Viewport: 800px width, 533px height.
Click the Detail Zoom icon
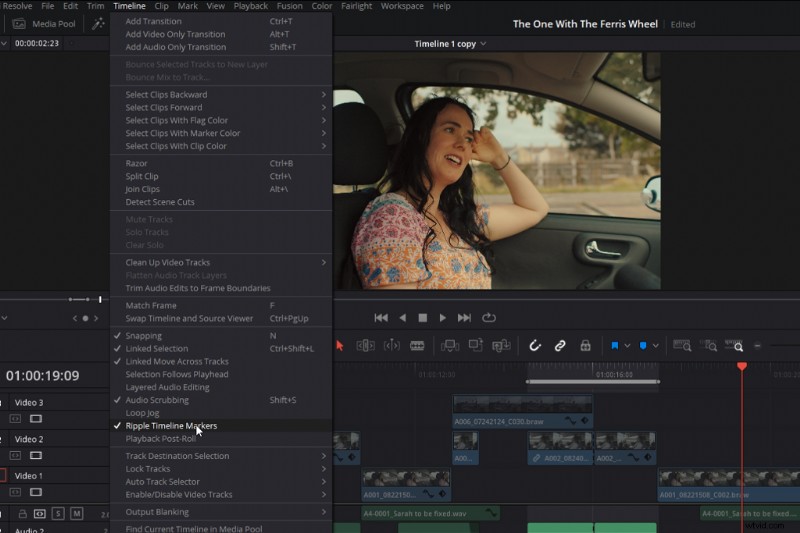[708, 346]
